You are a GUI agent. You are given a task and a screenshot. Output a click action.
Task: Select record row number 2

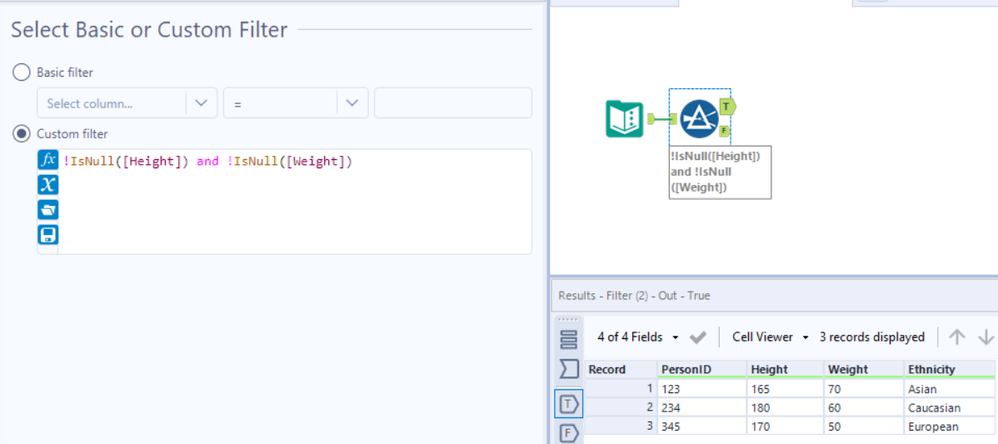point(621,407)
